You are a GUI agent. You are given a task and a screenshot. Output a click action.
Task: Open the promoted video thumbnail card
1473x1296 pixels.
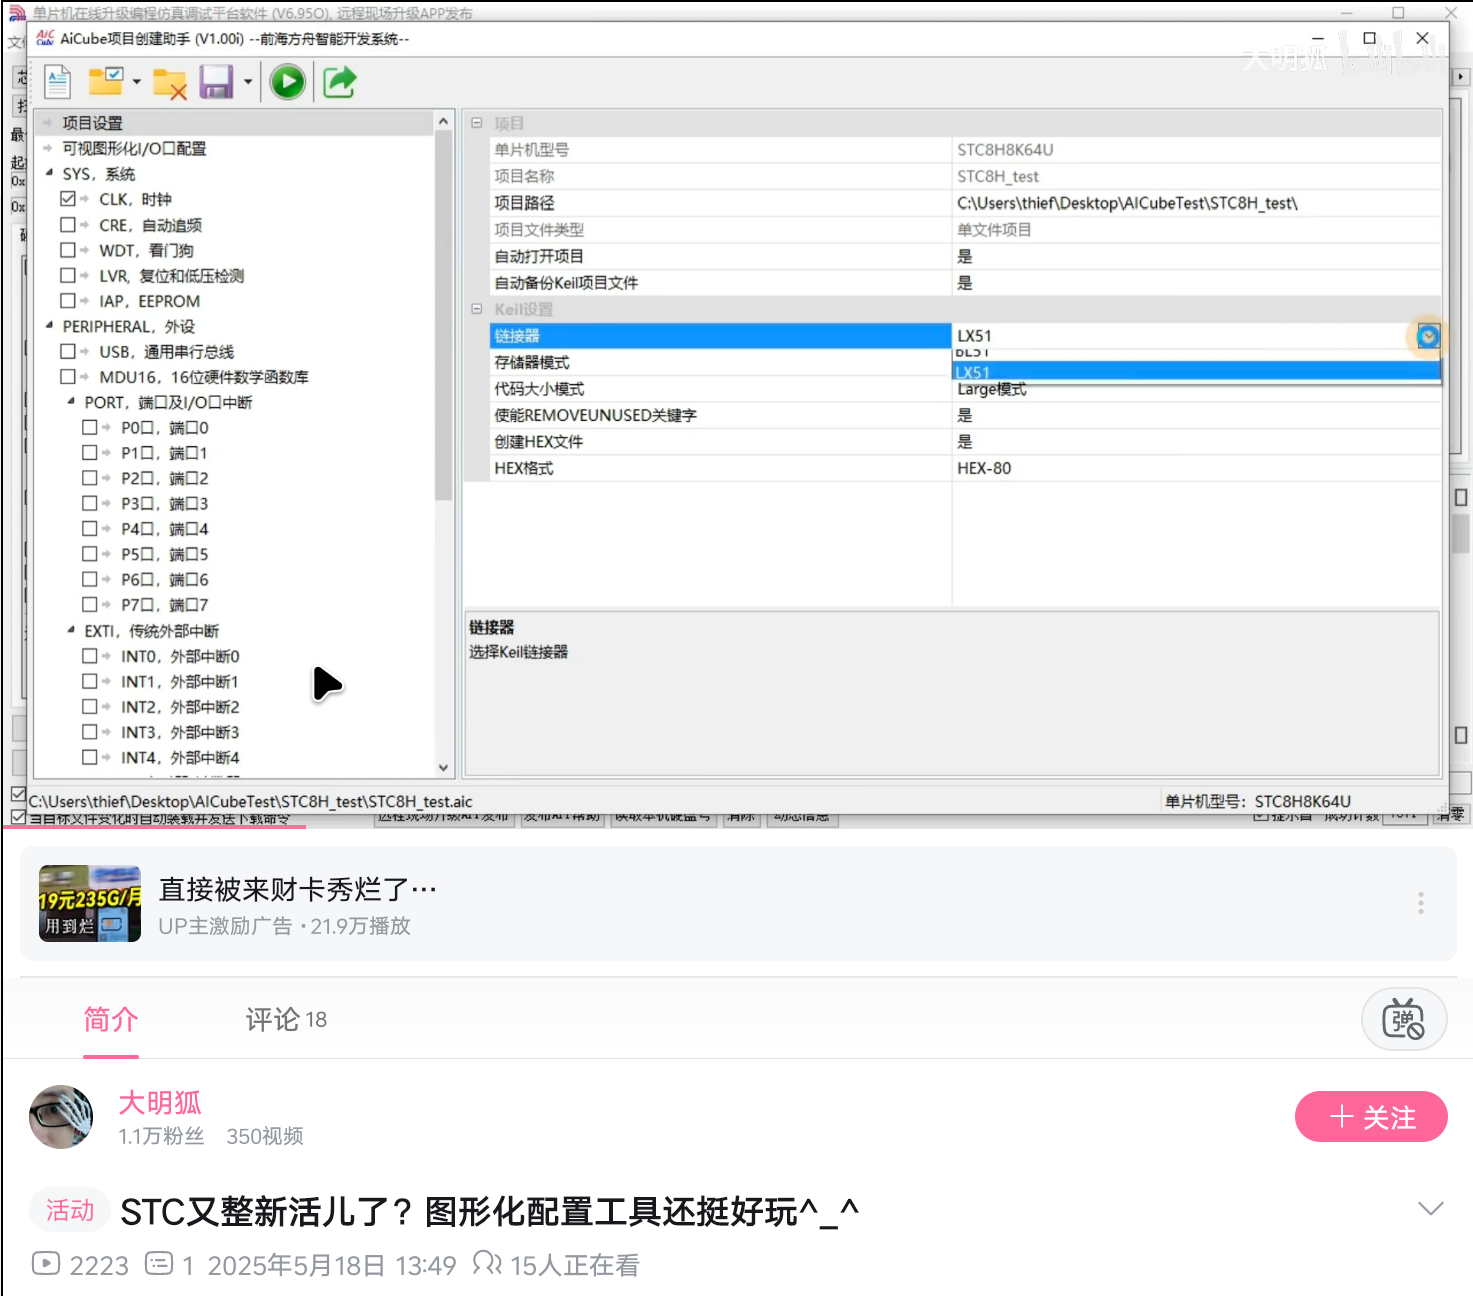point(90,904)
